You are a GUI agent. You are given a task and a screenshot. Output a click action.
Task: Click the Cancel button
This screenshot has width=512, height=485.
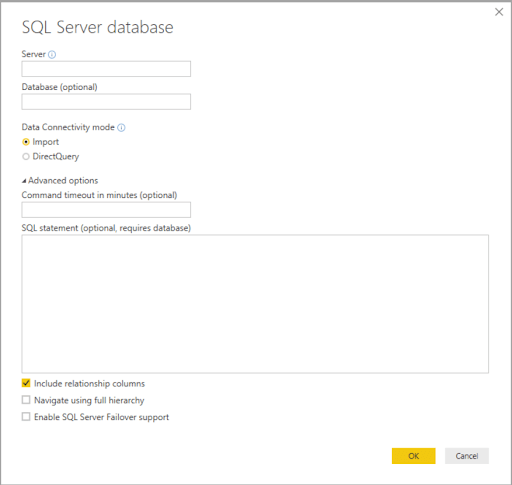tap(467, 456)
